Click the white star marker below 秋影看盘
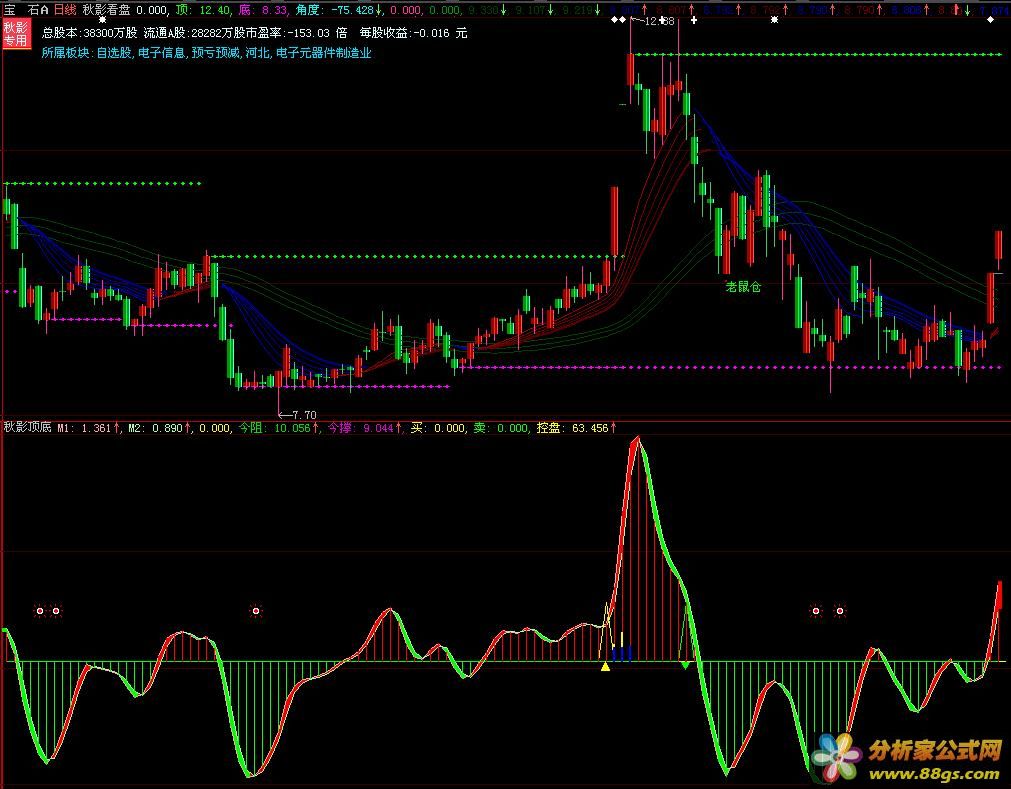Image resolution: width=1011 pixels, height=789 pixels. pyautogui.click(x=102, y=20)
